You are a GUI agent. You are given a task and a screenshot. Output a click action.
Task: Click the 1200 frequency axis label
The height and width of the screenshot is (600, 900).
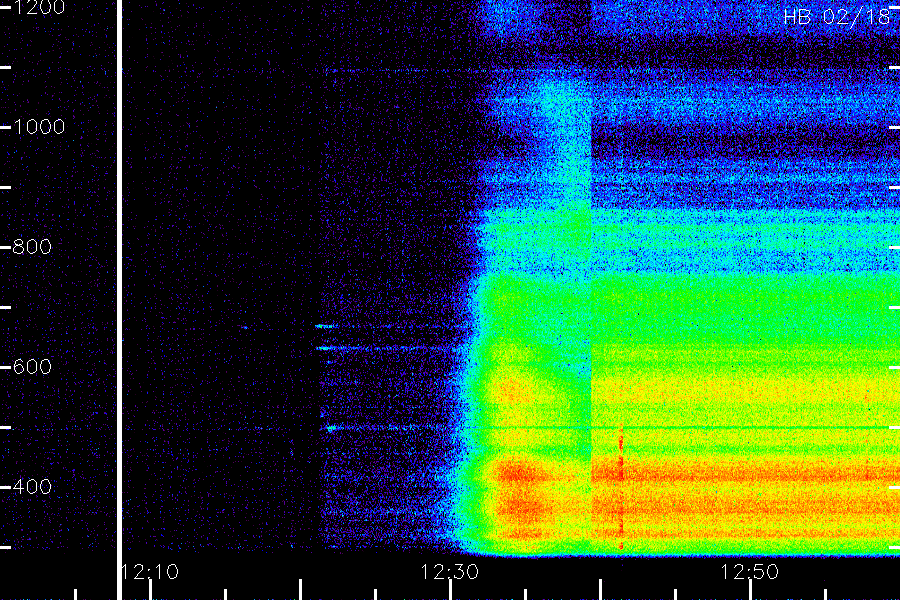(39, 7)
